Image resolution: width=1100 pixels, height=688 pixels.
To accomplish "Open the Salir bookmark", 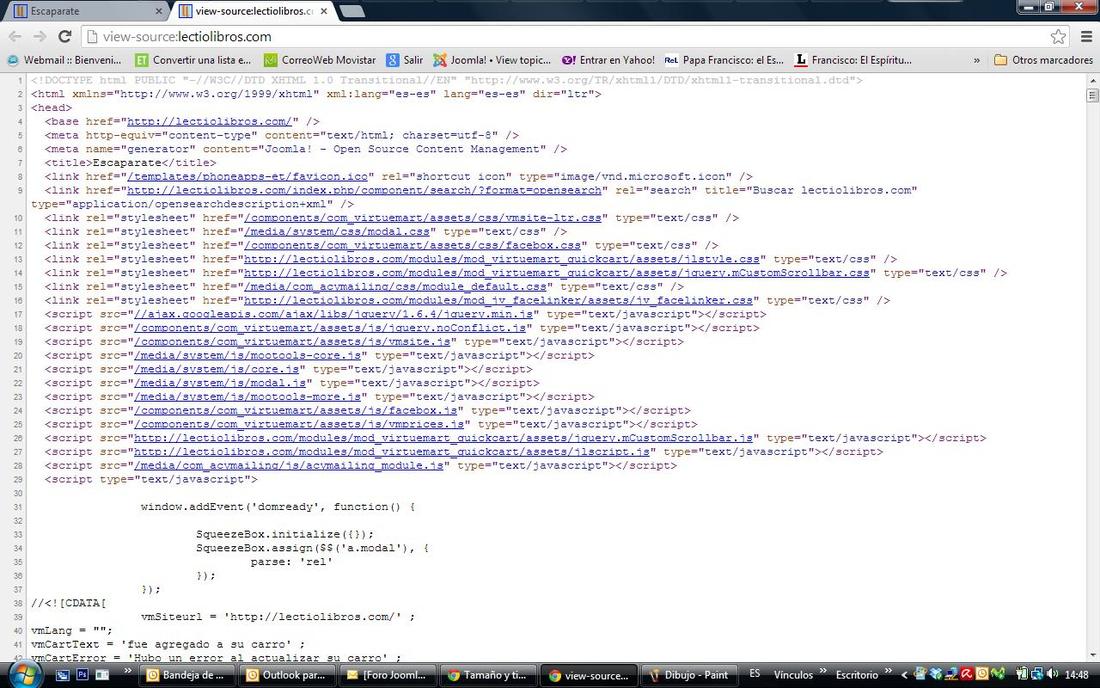I will pyautogui.click(x=405, y=60).
